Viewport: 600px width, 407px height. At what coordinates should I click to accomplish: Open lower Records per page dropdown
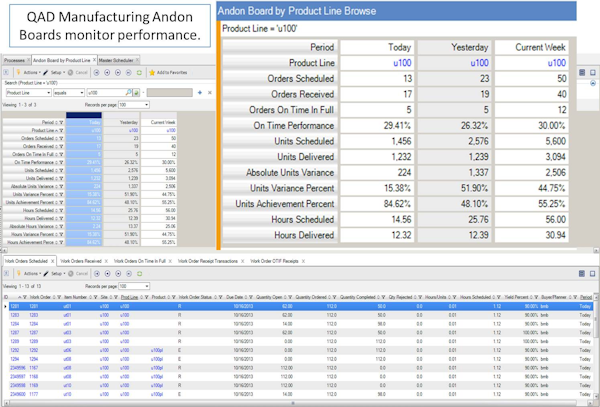click(x=147, y=286)
